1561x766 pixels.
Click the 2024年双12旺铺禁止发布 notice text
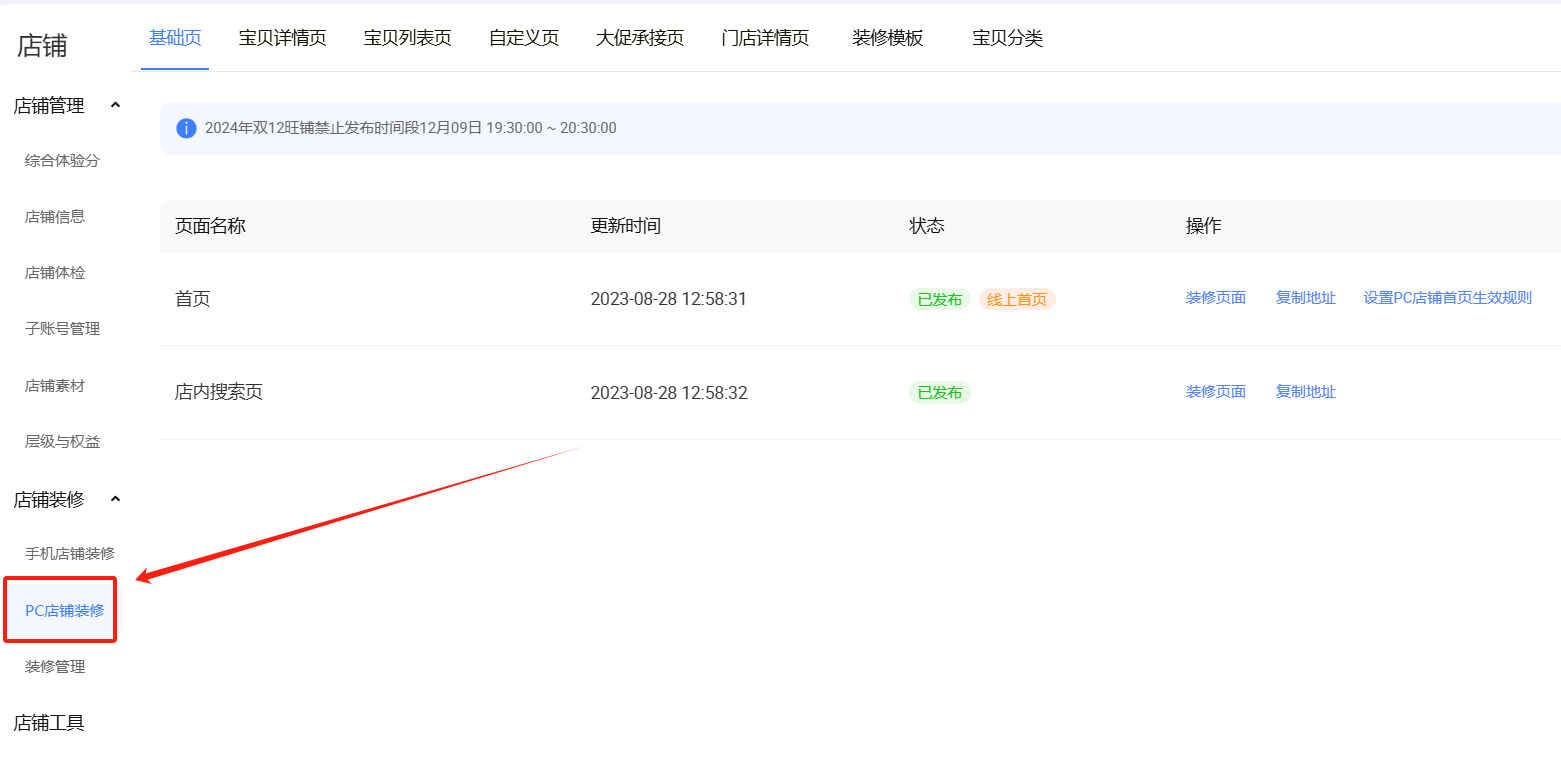pyautogui.click(x=411, y=128)
